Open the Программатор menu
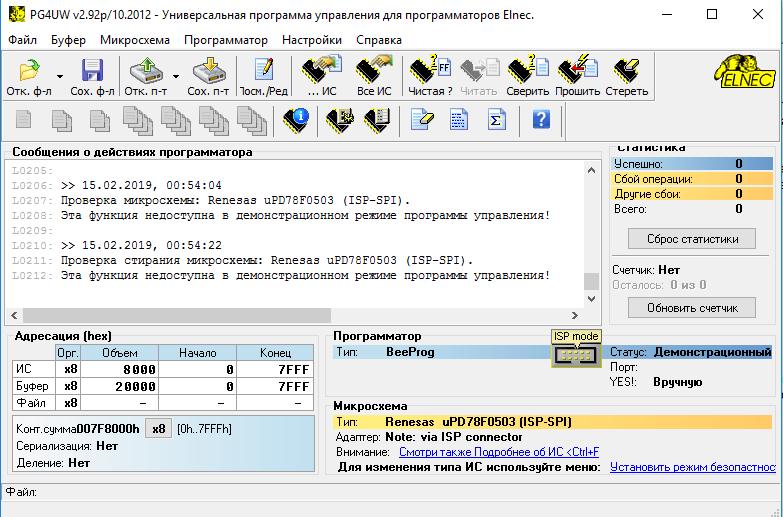Viewport: 783px width, 517px height. (x=226, y=40)
